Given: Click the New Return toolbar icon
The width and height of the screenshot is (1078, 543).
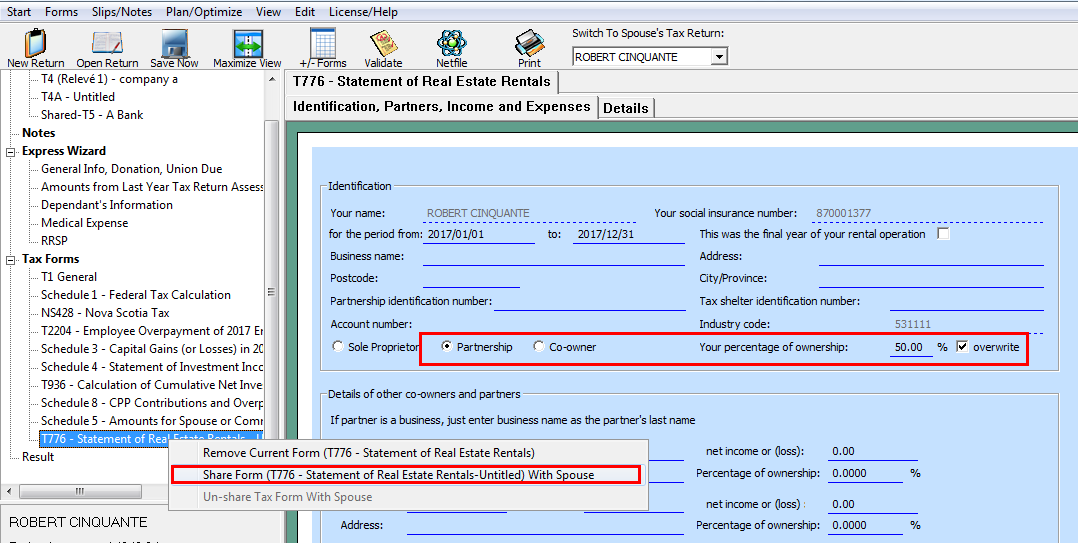Looking at the screenshot, I should point(36,43).
